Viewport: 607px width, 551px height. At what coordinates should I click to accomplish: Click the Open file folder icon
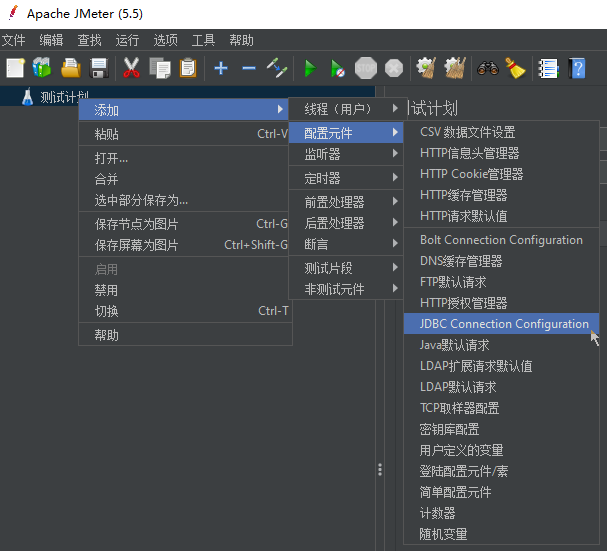pyautogui.click(x=71, y=68)
